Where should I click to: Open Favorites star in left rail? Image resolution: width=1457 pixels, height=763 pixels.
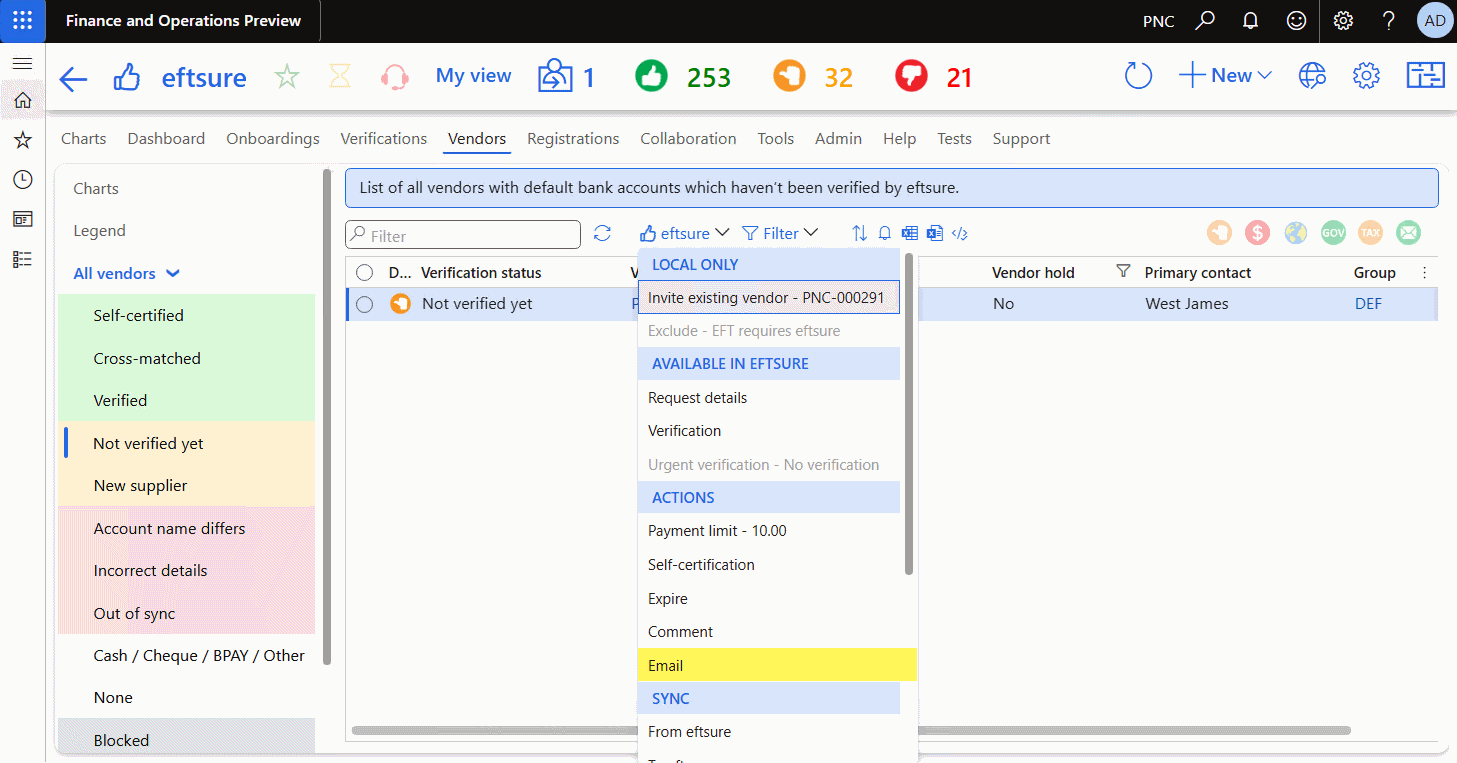pos(22,140)
